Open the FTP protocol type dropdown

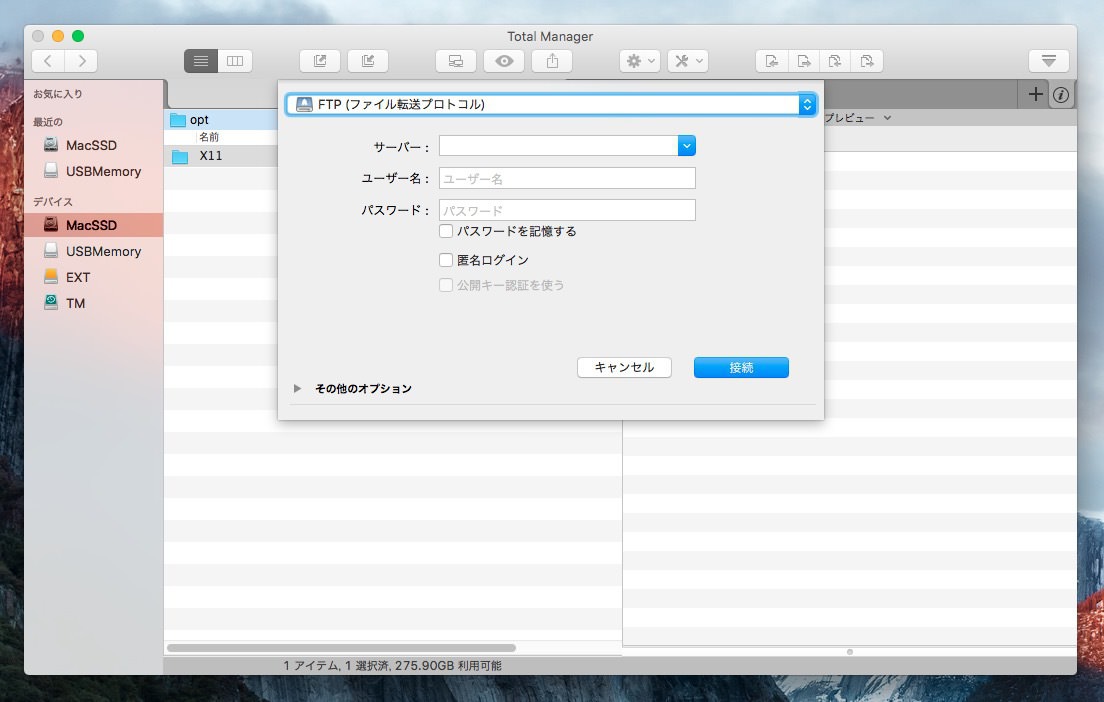(551, 104)
